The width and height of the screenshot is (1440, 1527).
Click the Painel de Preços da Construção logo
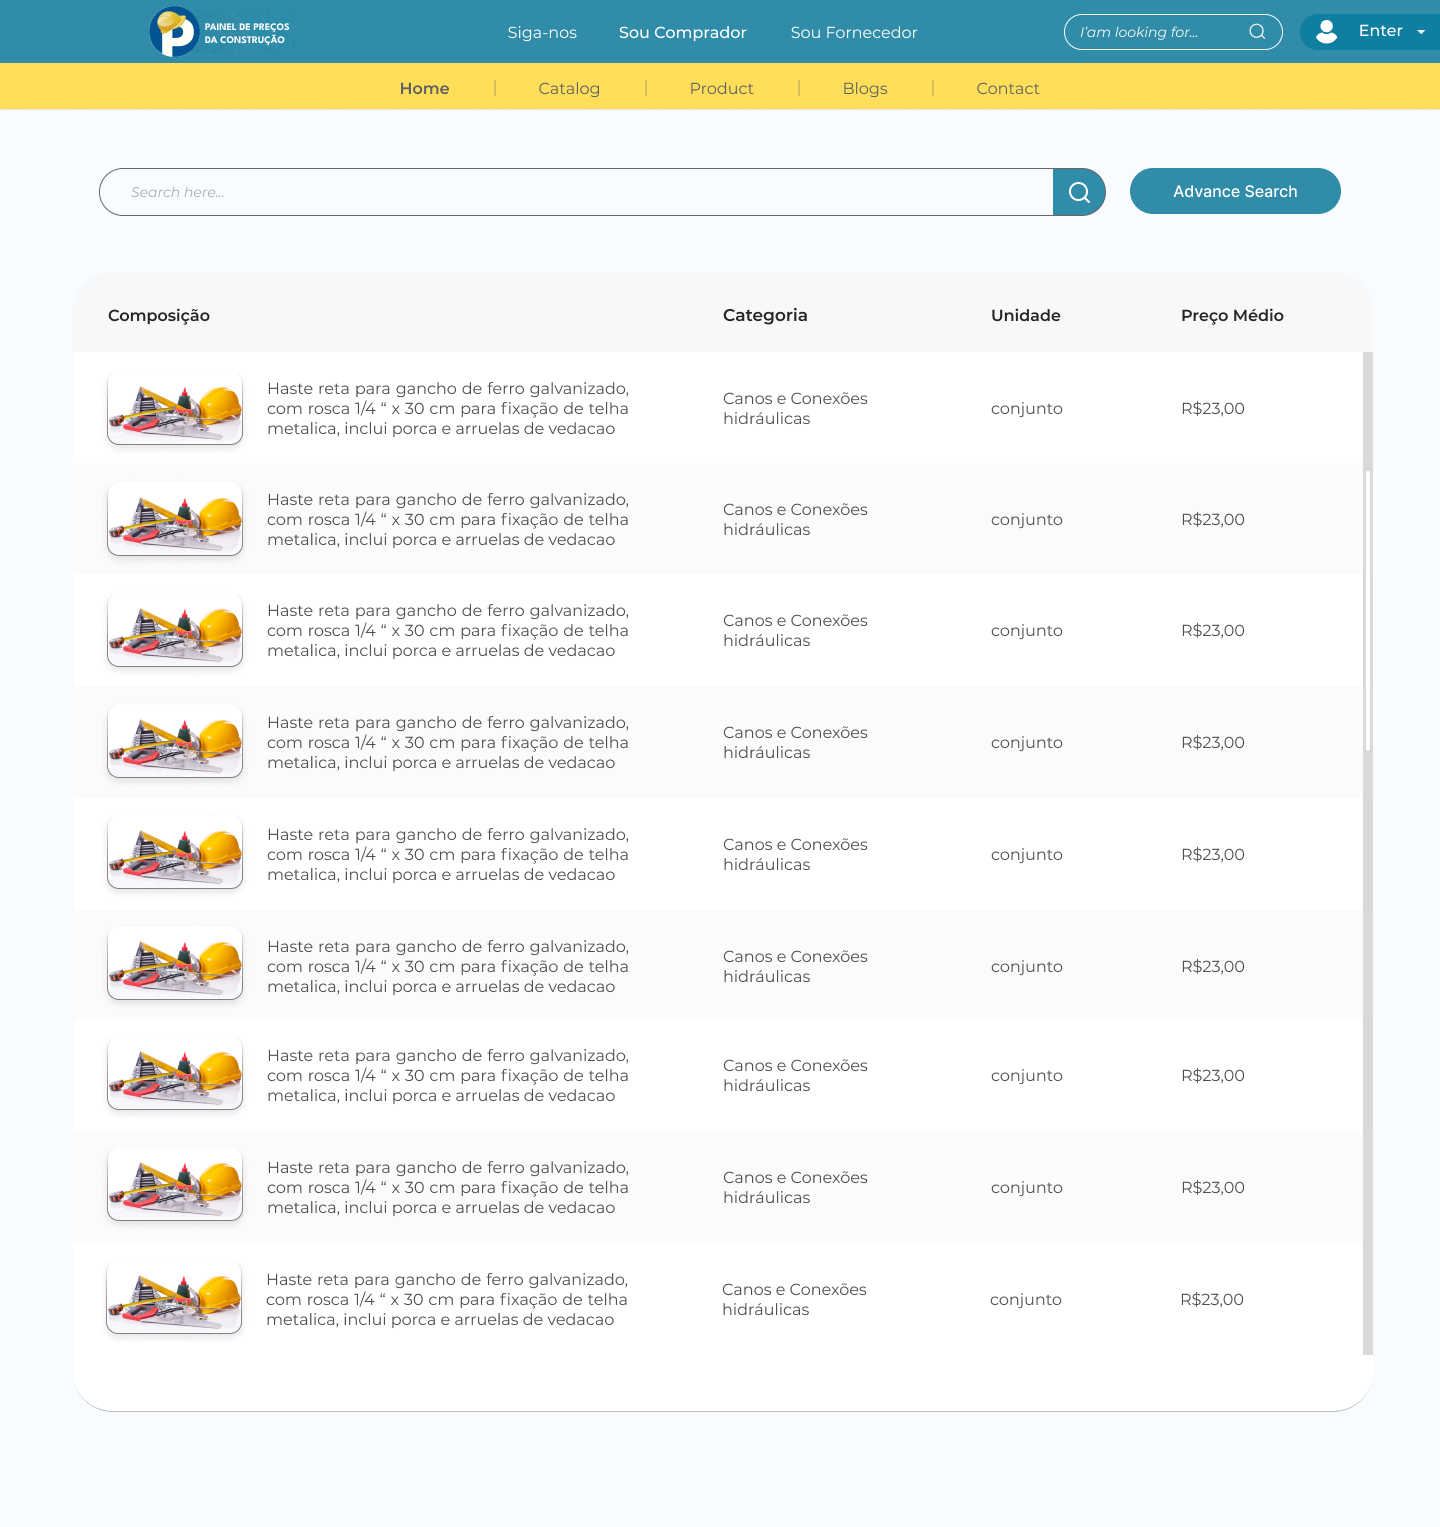[220, 32]
